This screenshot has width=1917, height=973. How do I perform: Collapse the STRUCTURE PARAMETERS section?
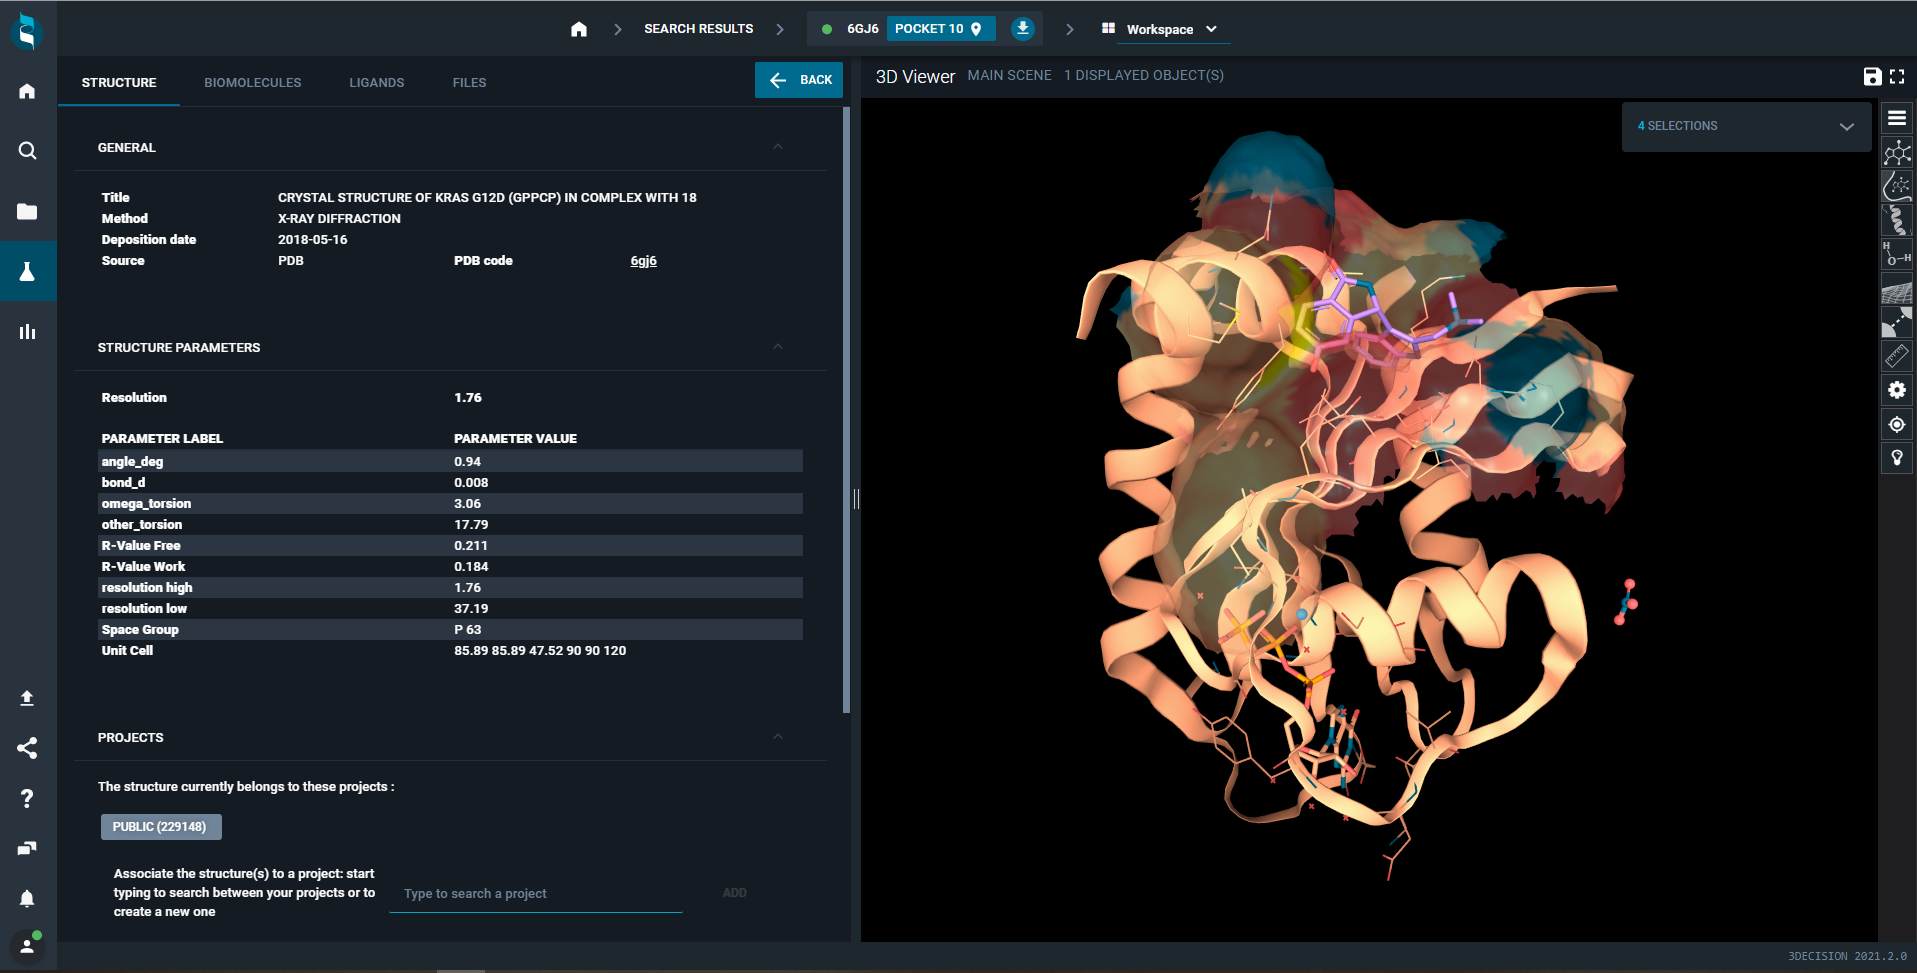(x=779, y=347)
